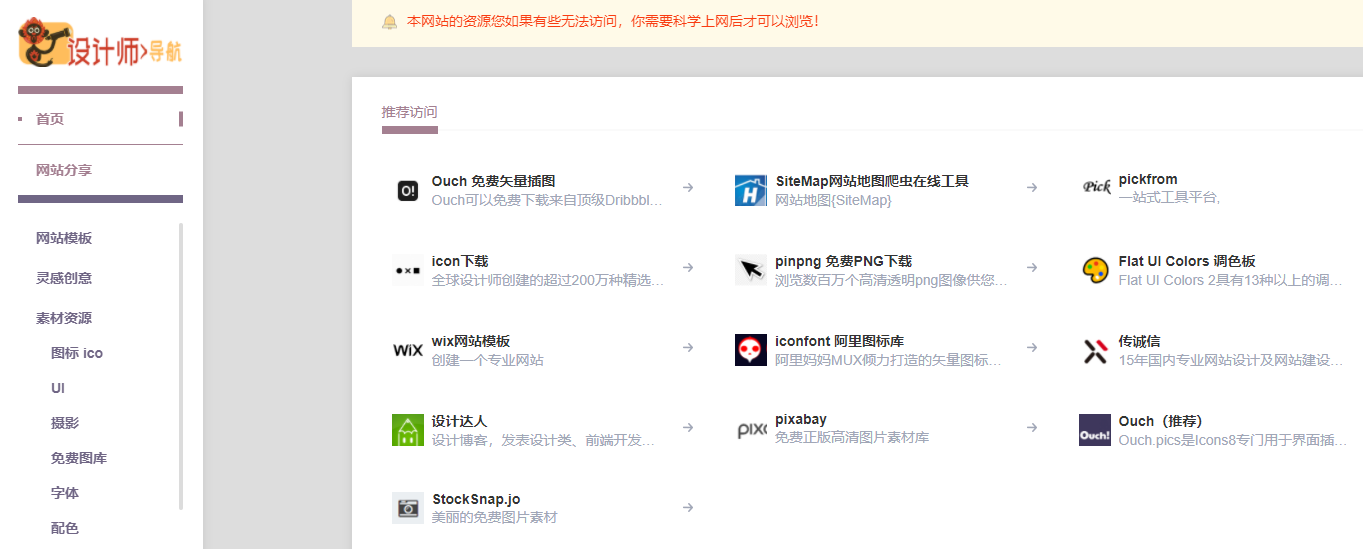This screenshot has height=549, width=1363.
Task: Expand the 素材资源 sidebar category
Action: pos(64,318)
